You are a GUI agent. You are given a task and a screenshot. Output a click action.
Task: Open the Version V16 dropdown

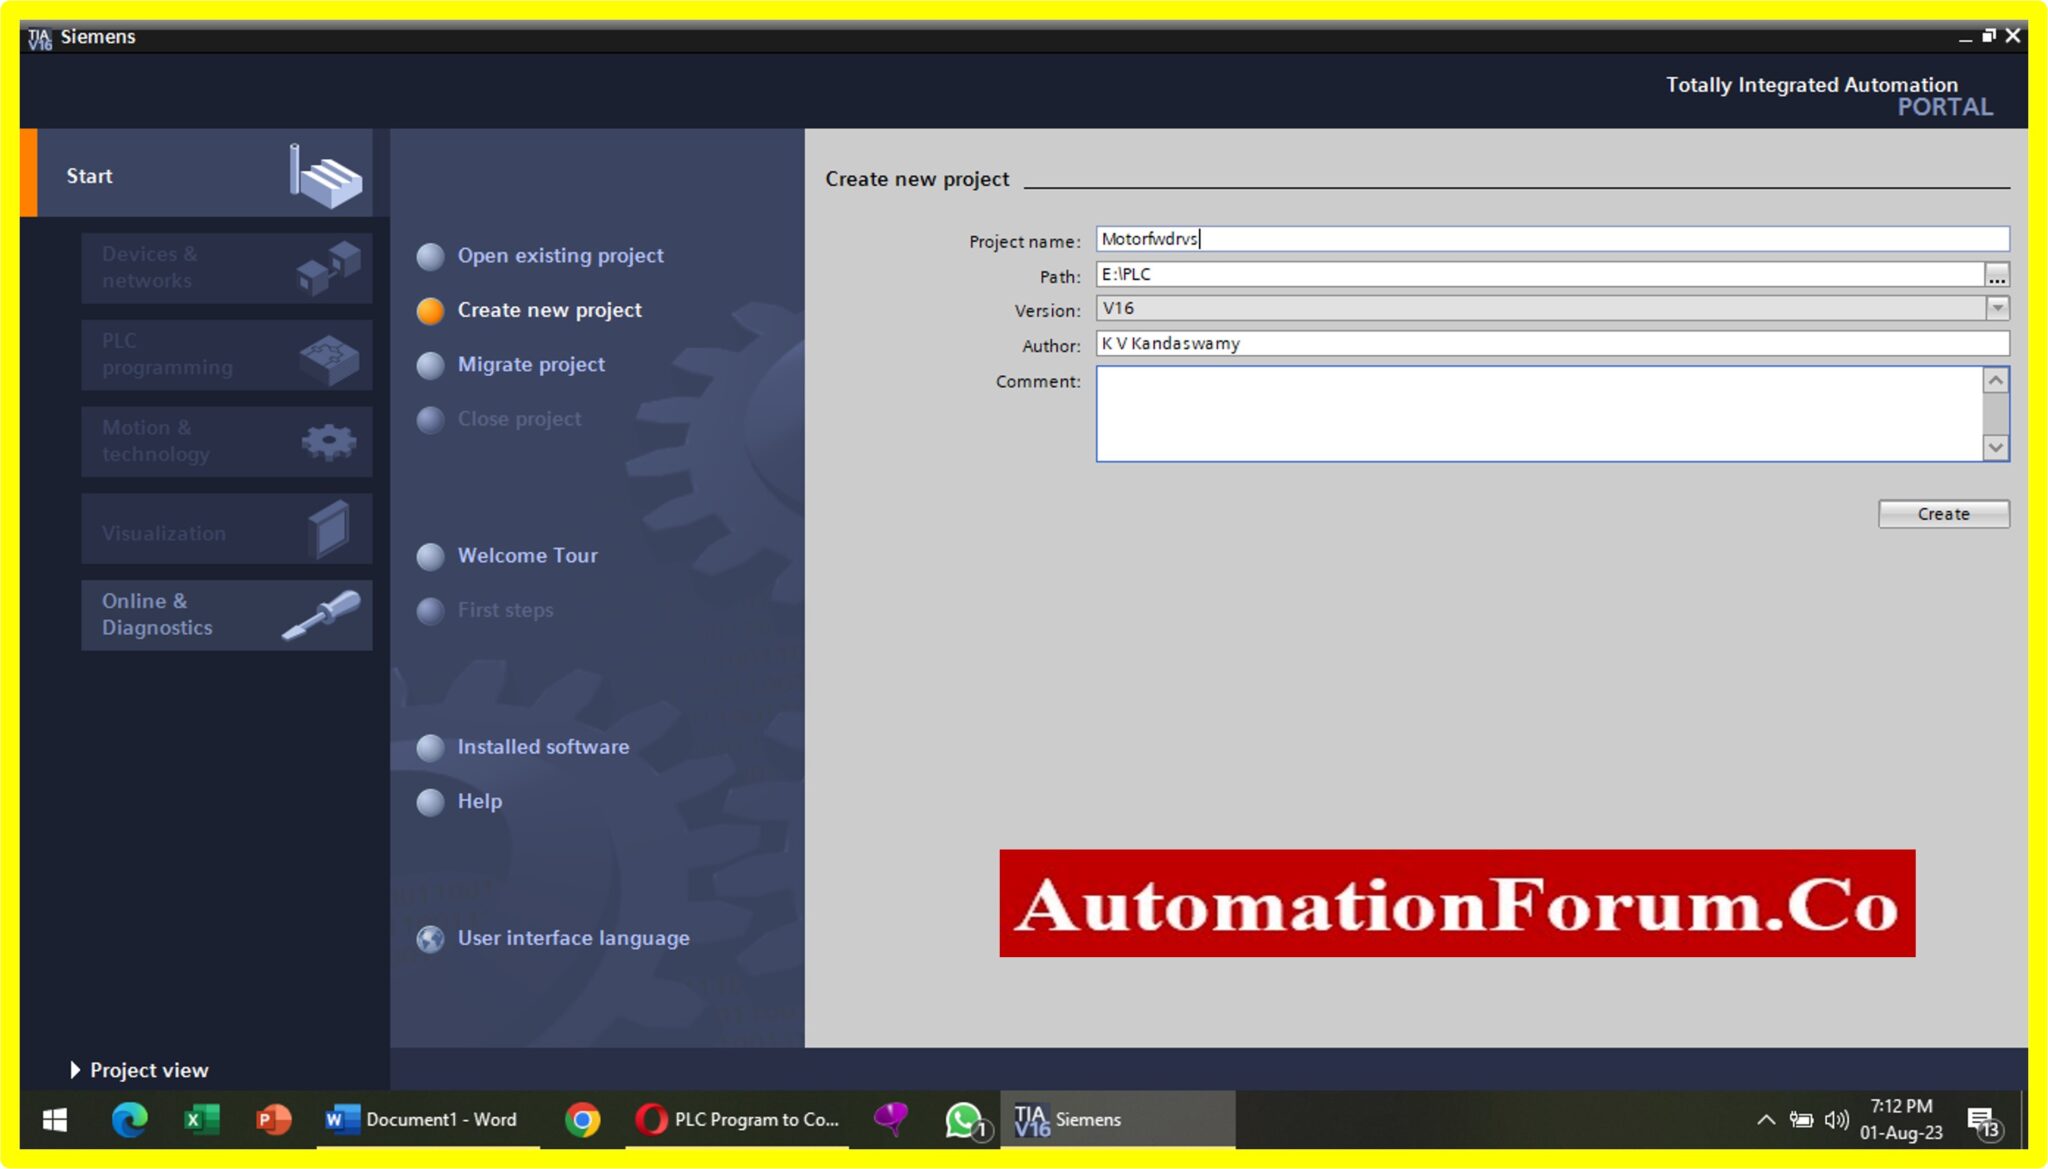[x=1996, y=308]
